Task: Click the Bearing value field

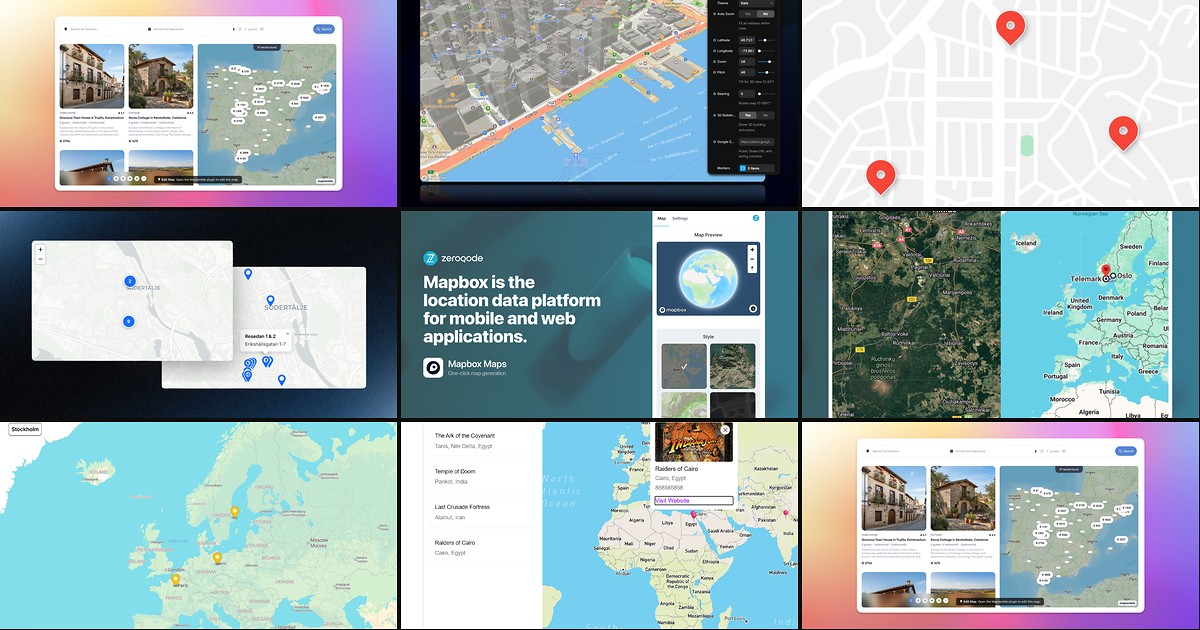Action: (x=747, y=93)
